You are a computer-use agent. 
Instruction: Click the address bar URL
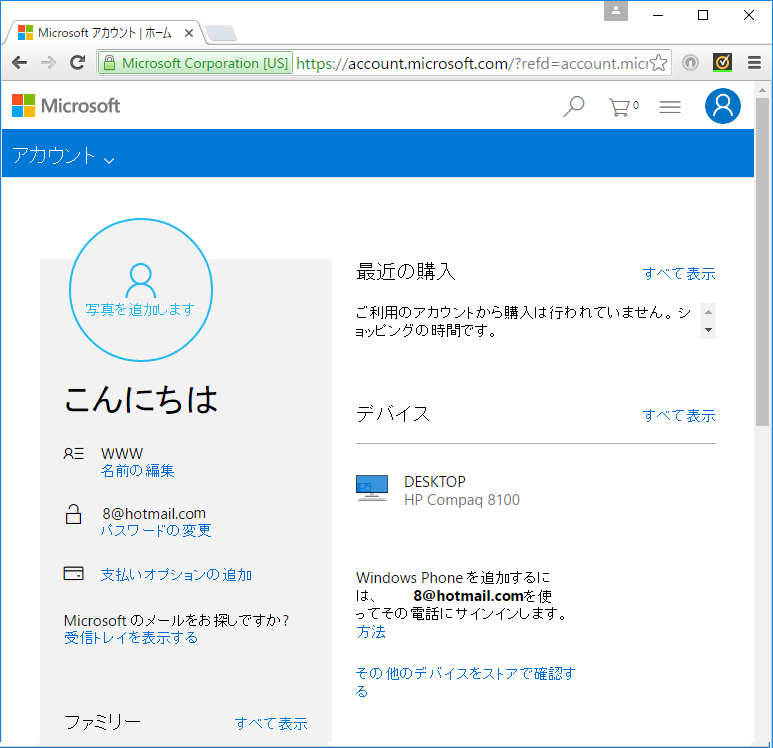coord(472,63)
